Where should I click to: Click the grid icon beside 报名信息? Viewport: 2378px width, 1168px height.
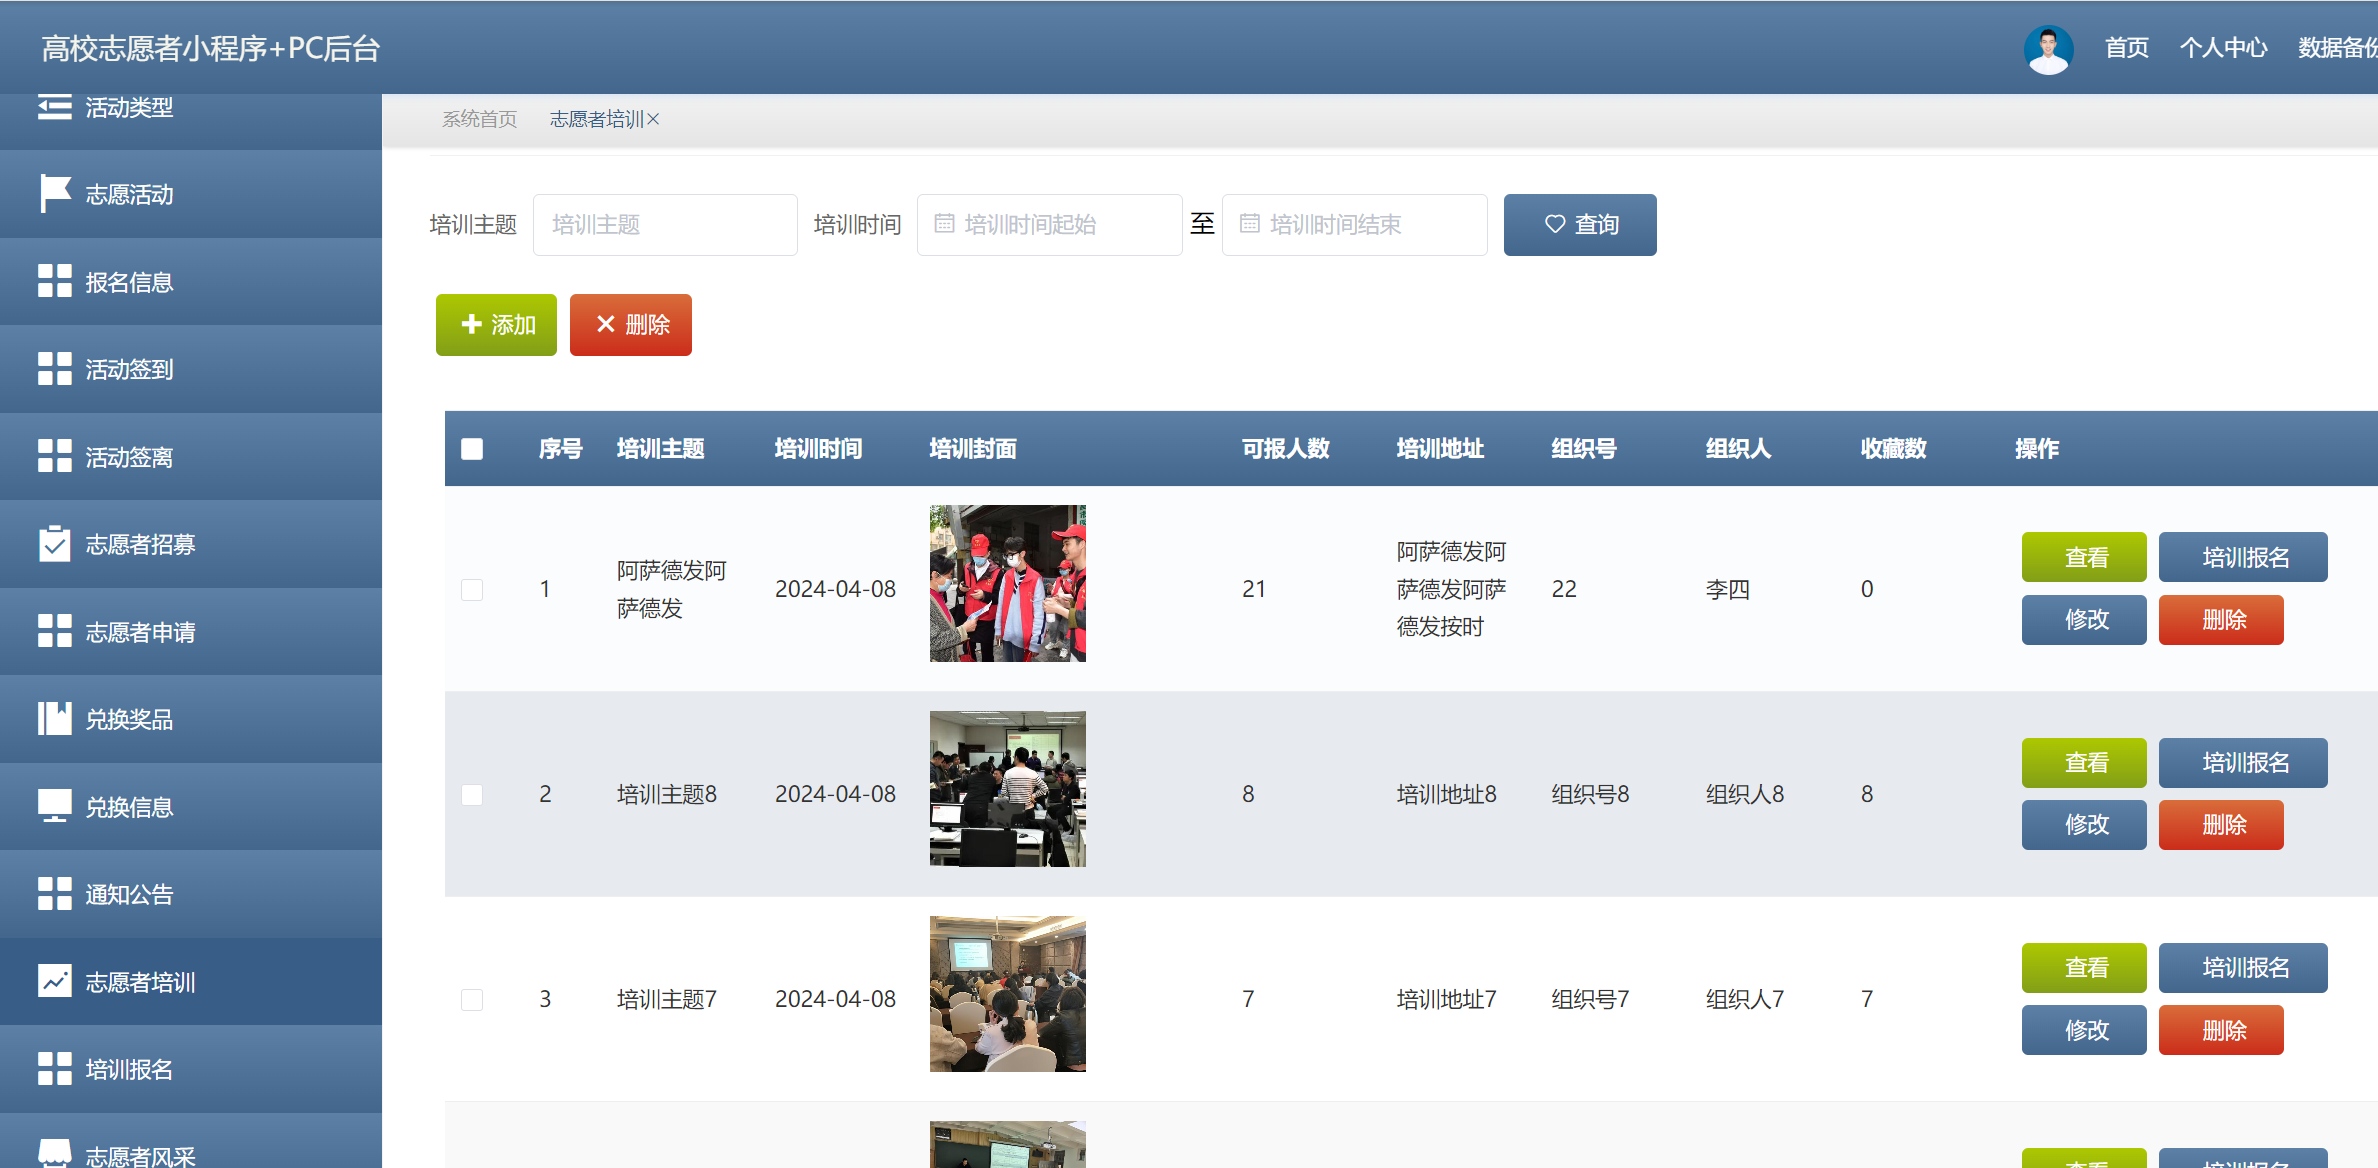click(x=54, y=281)
